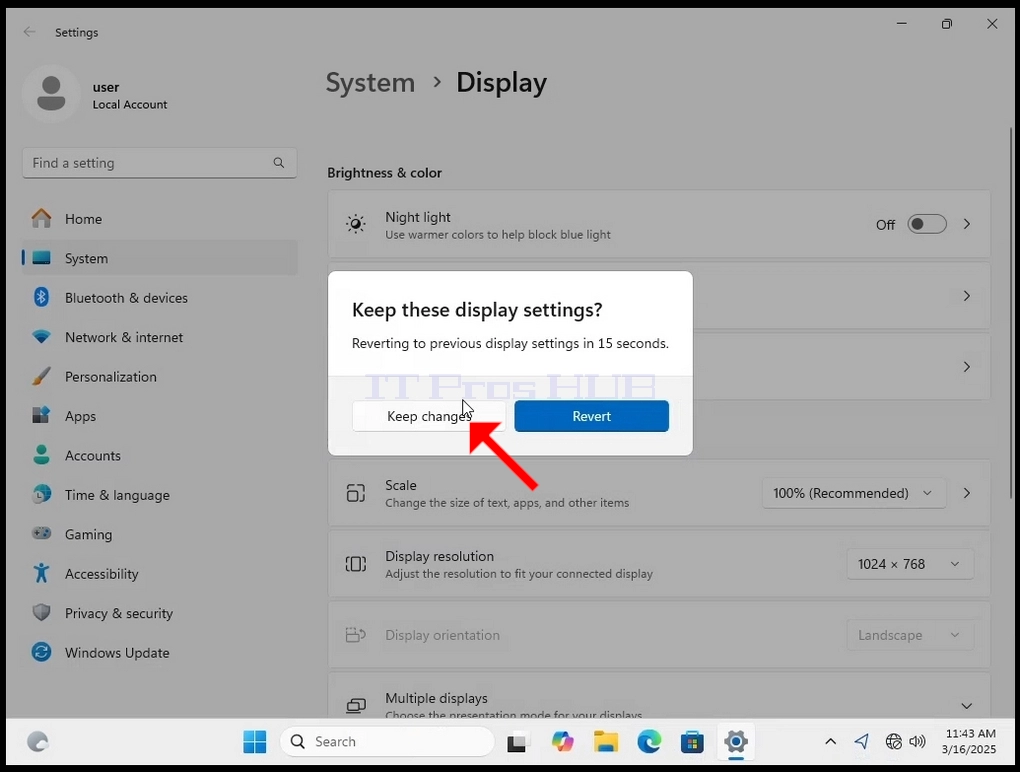Click the Revert button
1020x772 pixels.
point(591,416)
